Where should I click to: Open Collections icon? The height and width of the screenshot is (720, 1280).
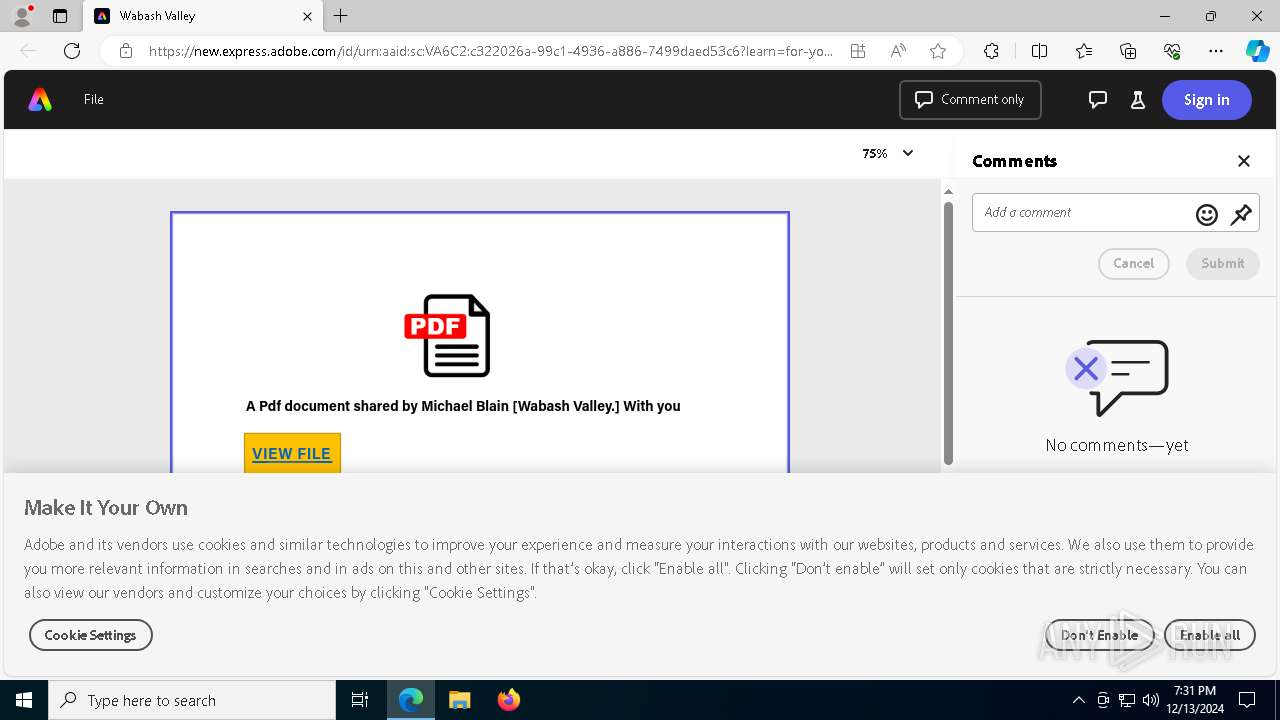point(1128,51)
